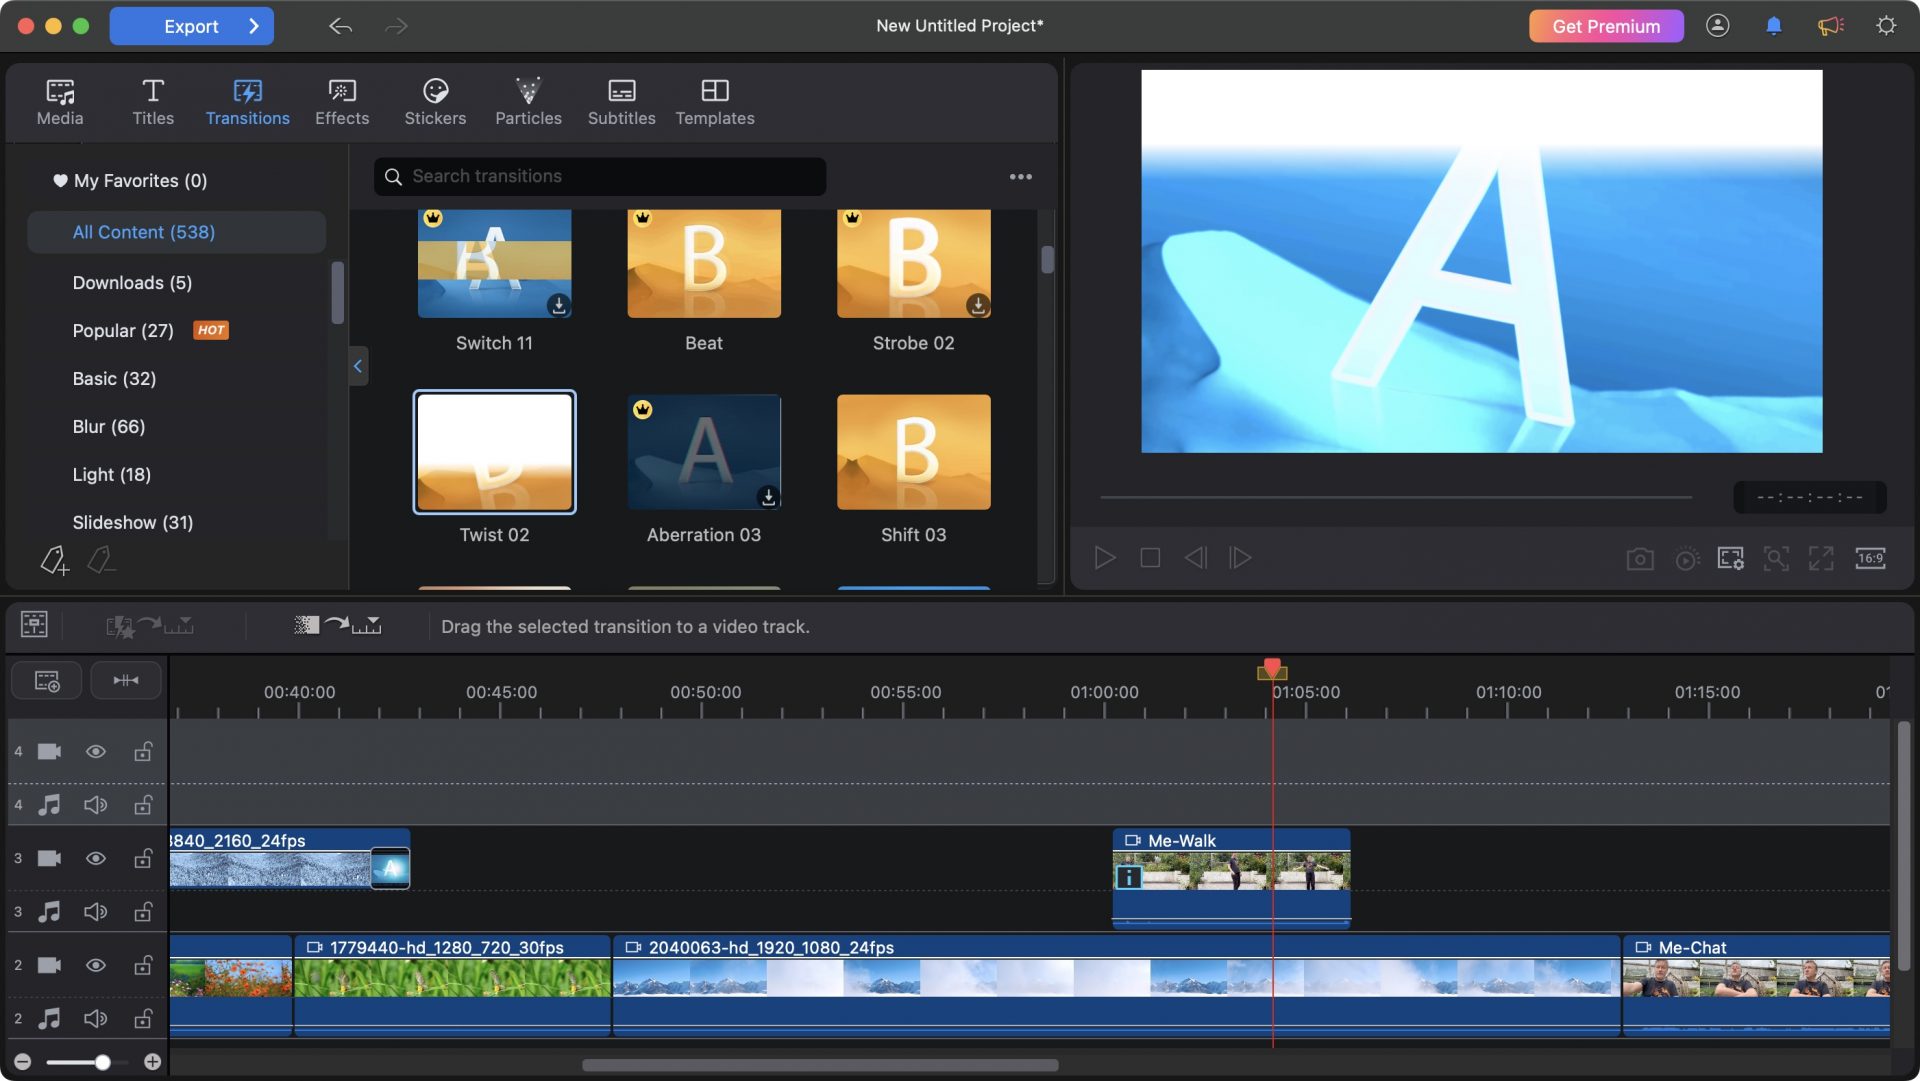
Task: Switch to the Effects tab
Action: pyautogui.click(x=342, y=103)
